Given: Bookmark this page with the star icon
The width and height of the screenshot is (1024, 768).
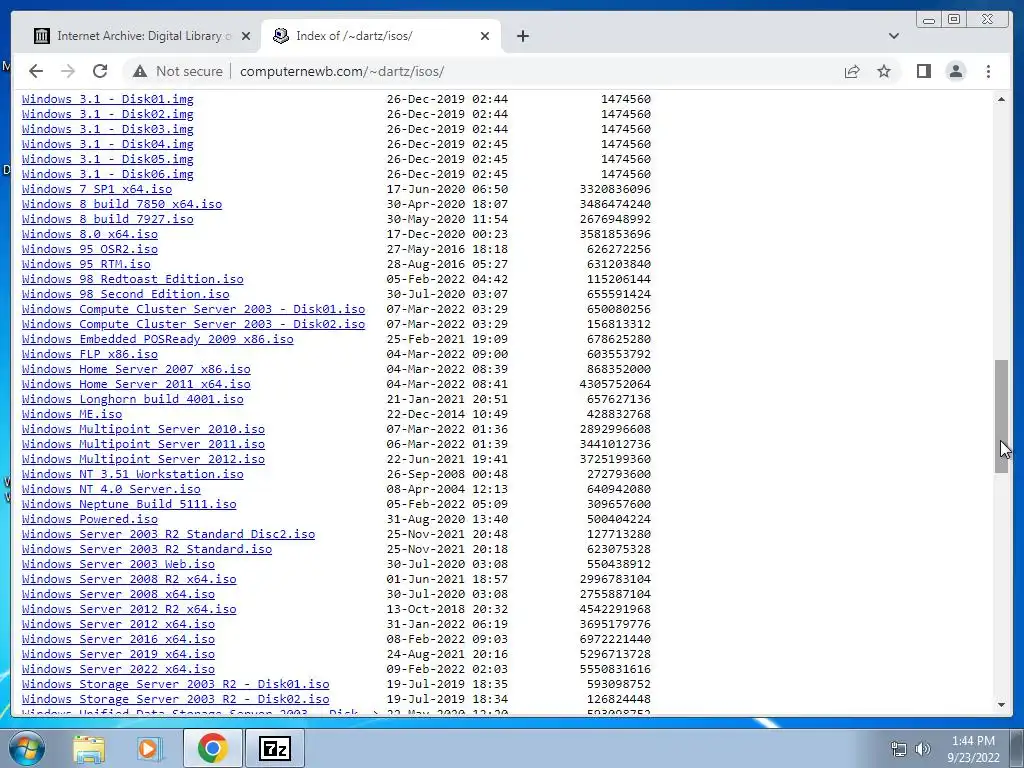Looking at the screenshot, I should click(x=884, y=71).
